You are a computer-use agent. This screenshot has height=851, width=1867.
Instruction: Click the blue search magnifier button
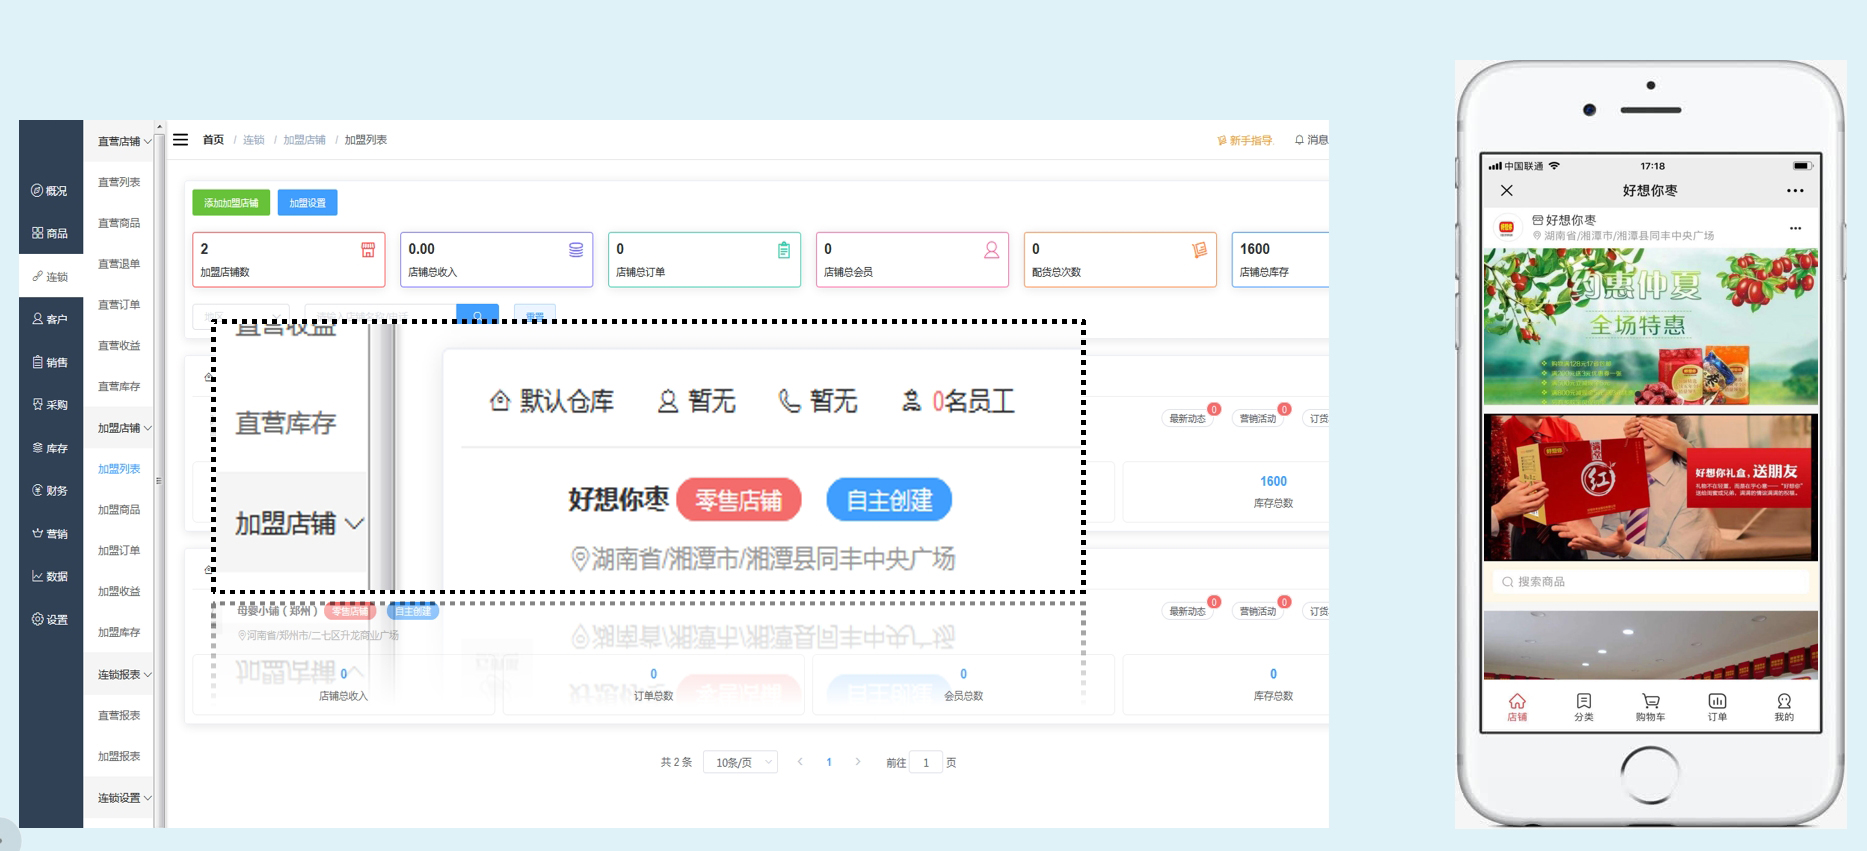pos(478,314)
